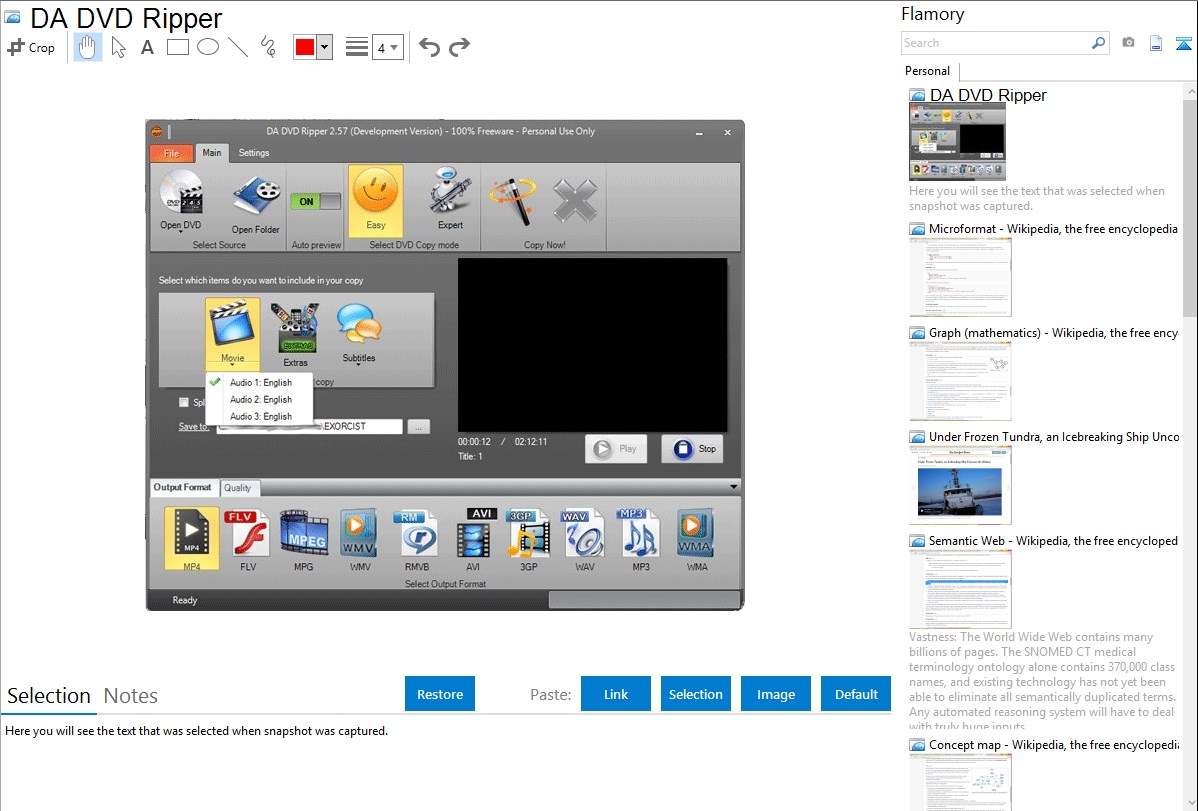
Task: Click the Copy Now magic wand icon
Action: 513,201
